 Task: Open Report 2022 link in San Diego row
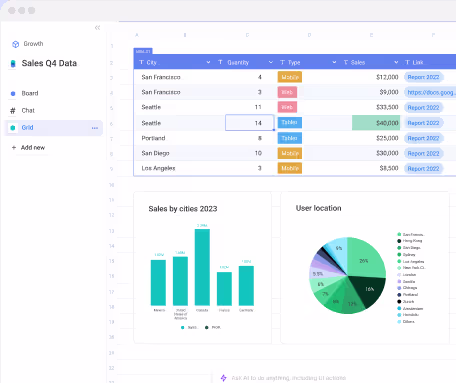[423, 154]
